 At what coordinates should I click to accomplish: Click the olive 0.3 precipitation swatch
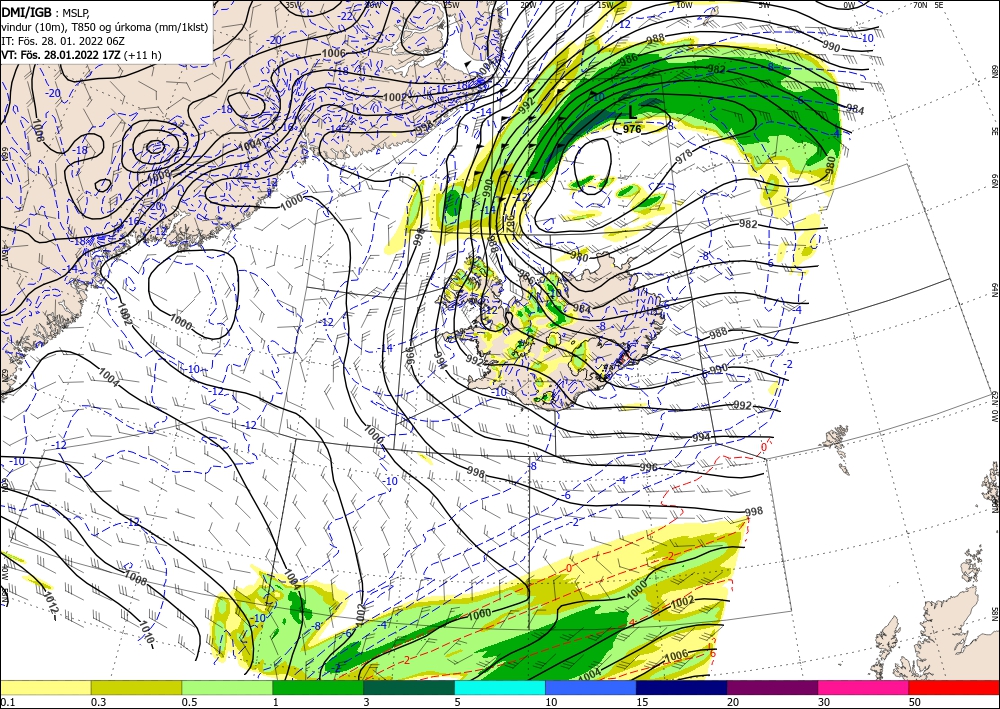tap(136, 687)
